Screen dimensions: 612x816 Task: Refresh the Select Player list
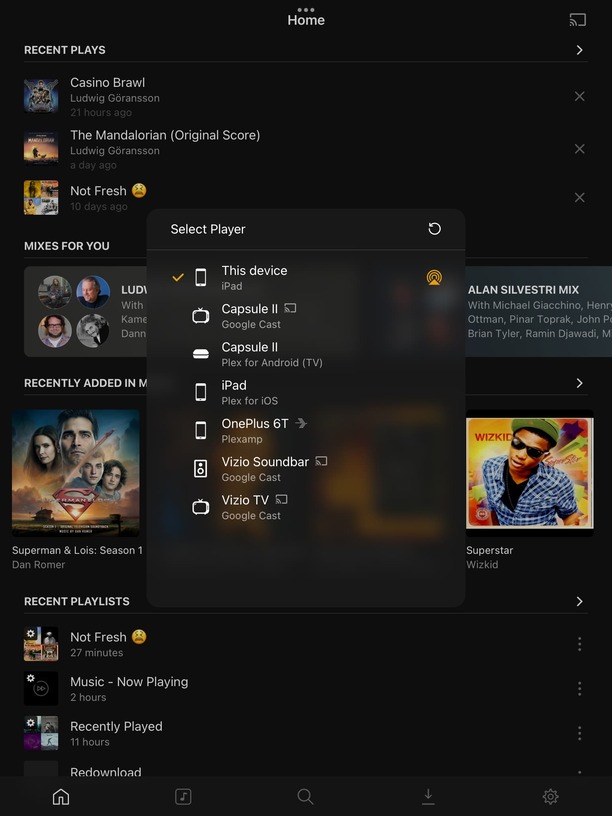[x=435, y=229]
